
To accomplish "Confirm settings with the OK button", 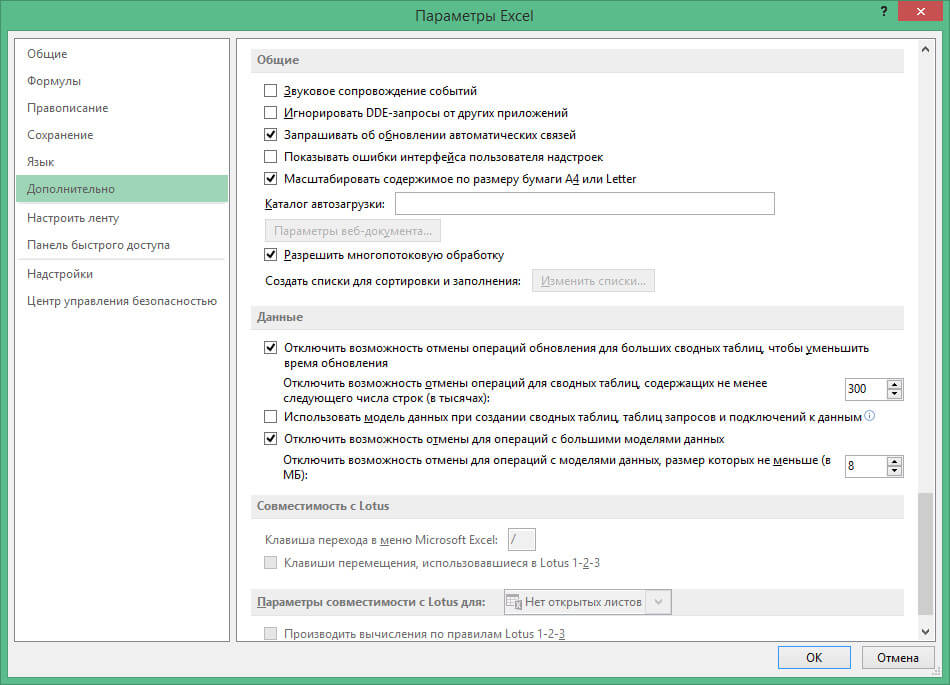I will pyautogui.click(x=814, y=658).
